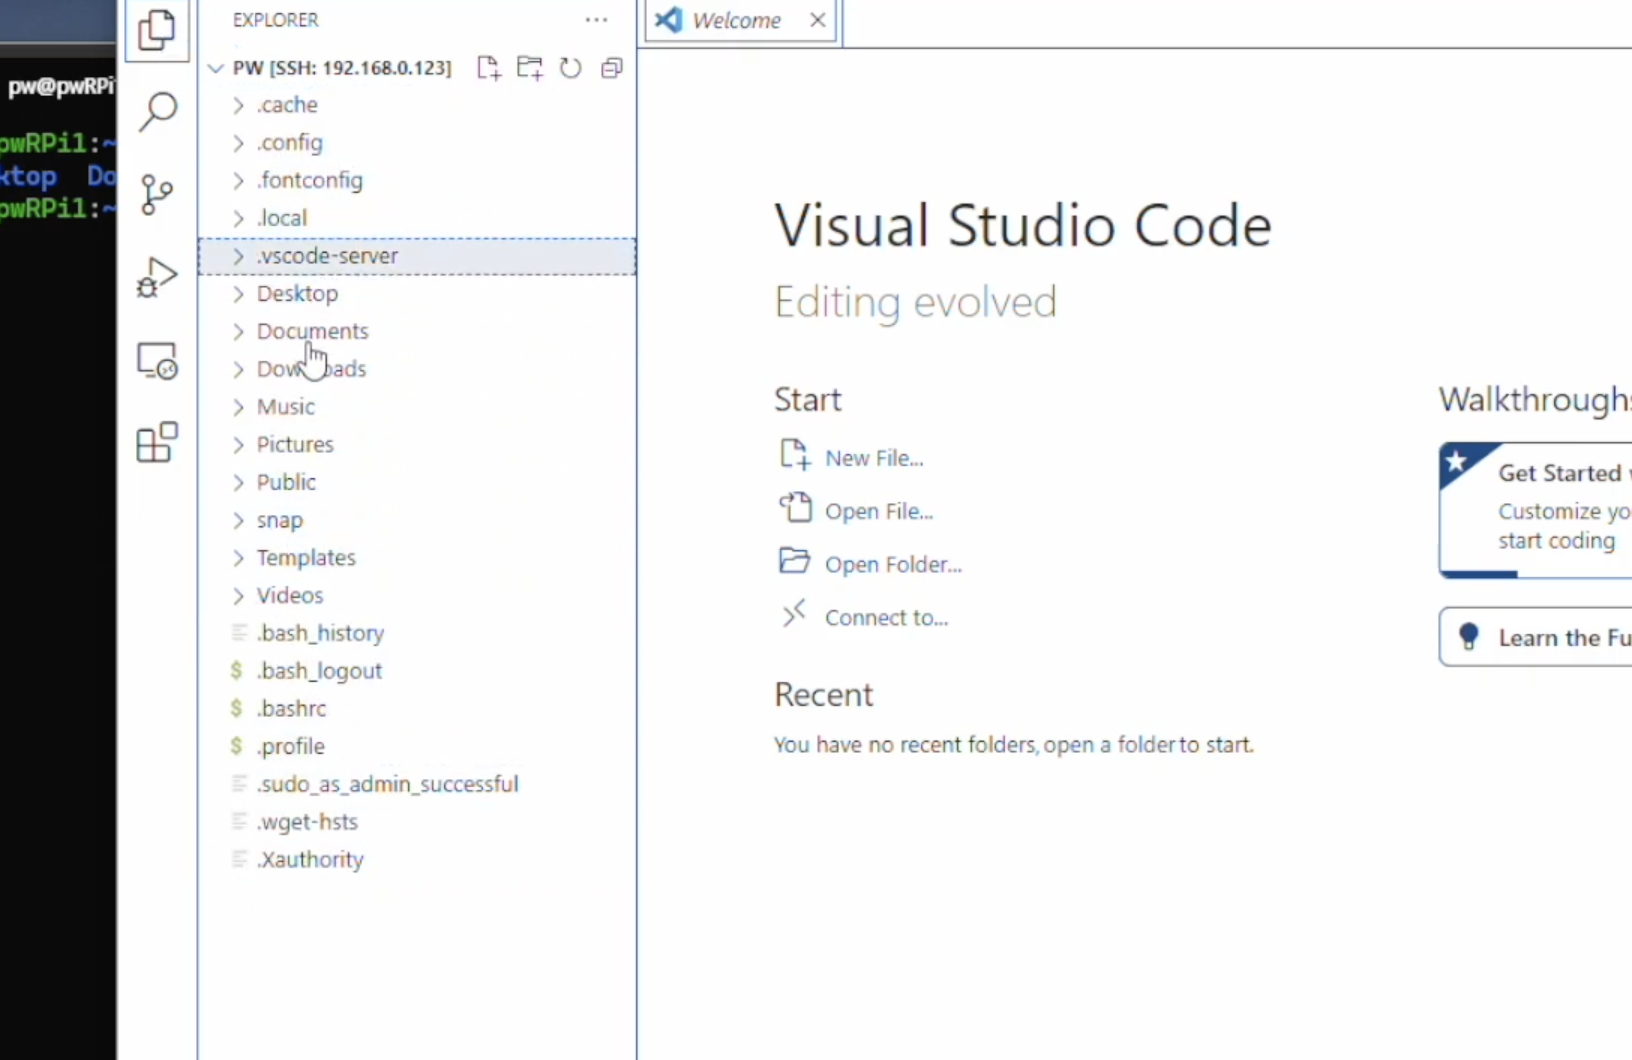Open the .Xauthority file
This screenshot has height=1060, width=1632.
[417, 859]
